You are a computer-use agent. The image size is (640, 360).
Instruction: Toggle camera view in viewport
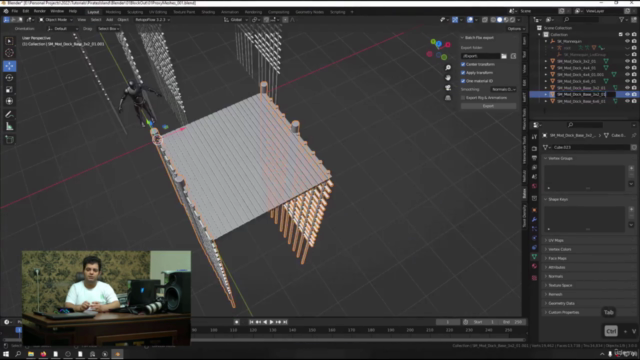coord(448,87)
